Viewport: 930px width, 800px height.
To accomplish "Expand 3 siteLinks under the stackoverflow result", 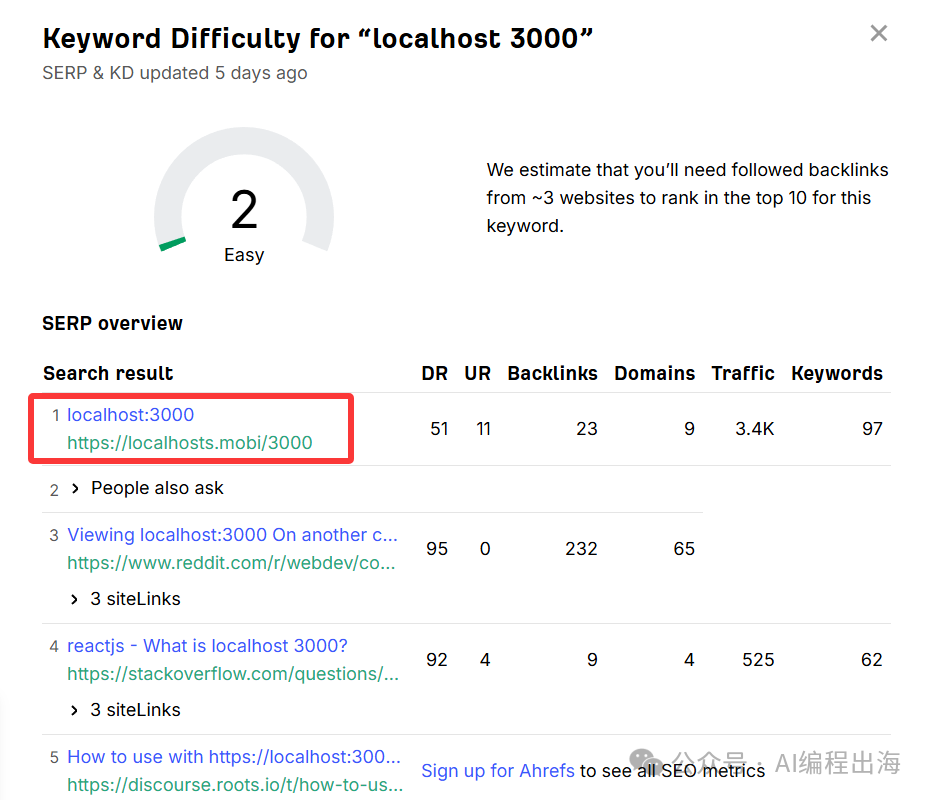I will pyautogui.click(x=125, y=710).
